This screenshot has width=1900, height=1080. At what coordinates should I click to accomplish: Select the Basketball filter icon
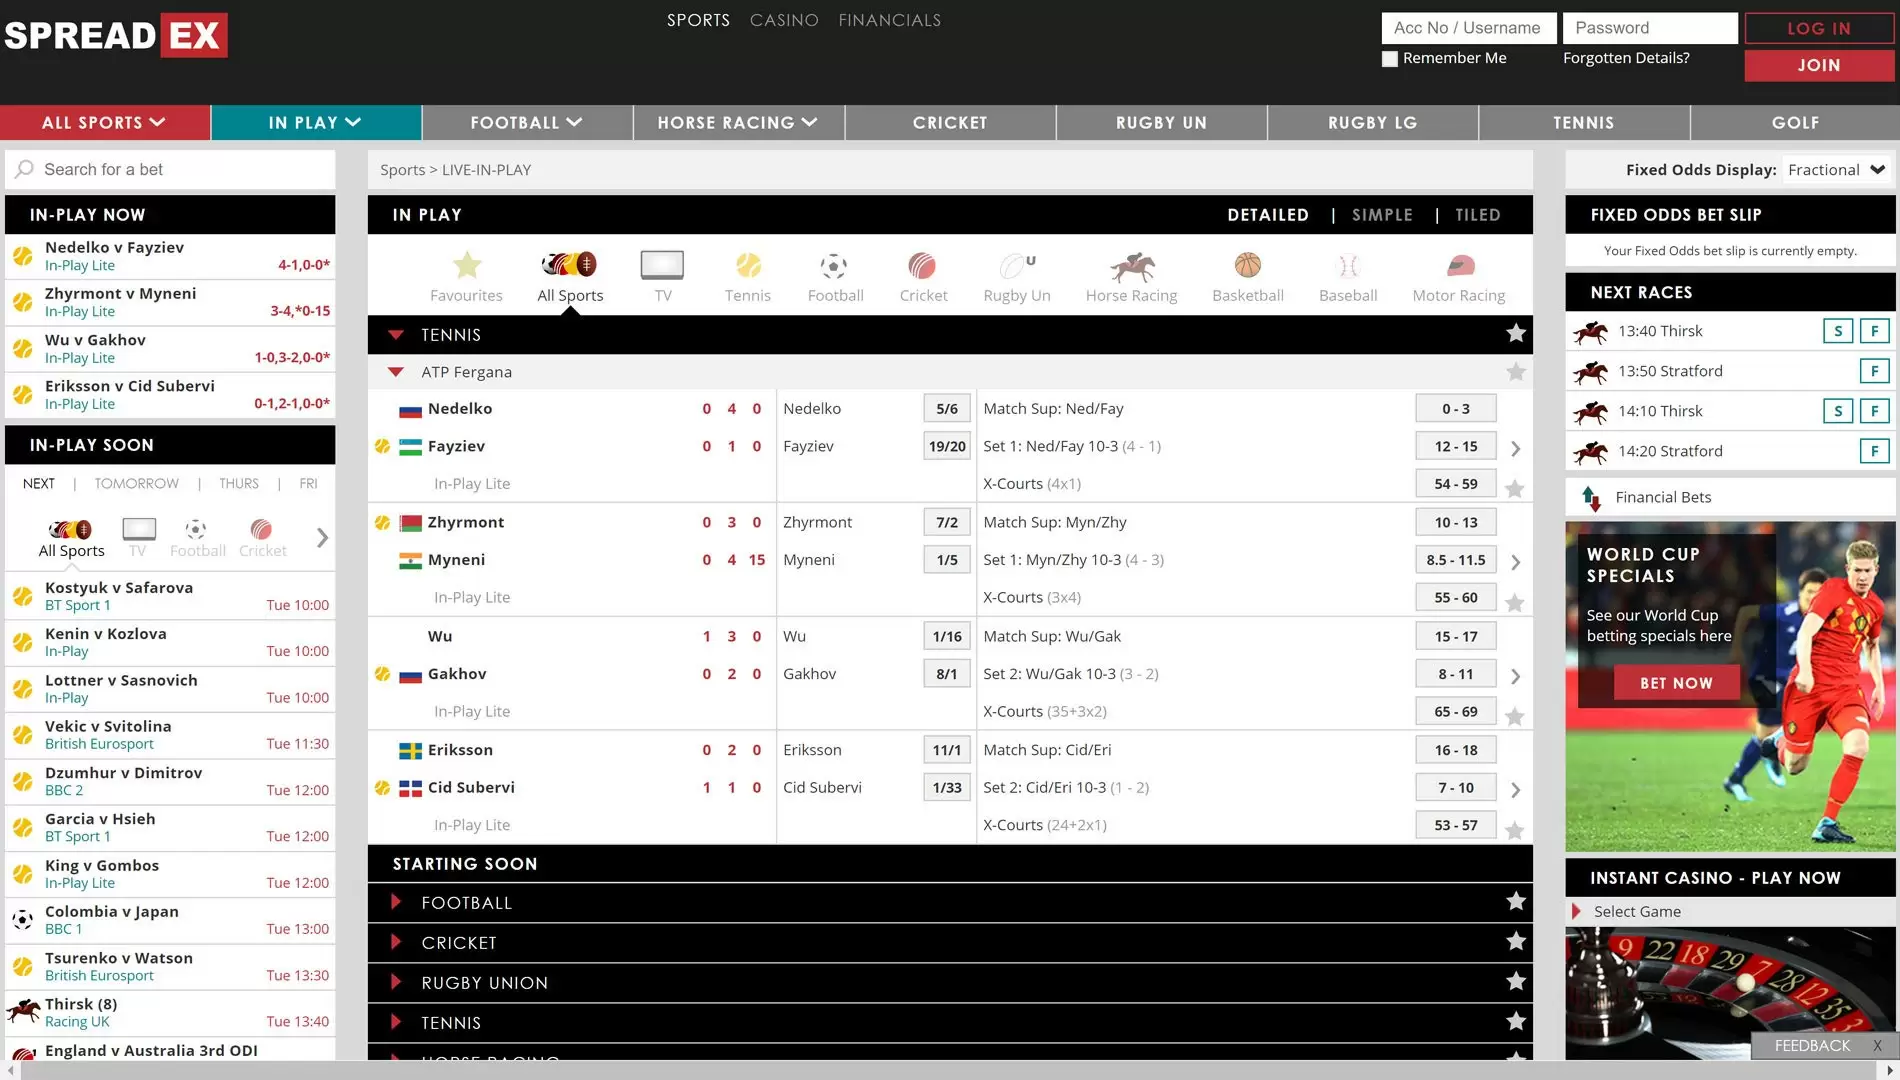coord(1248,265)
